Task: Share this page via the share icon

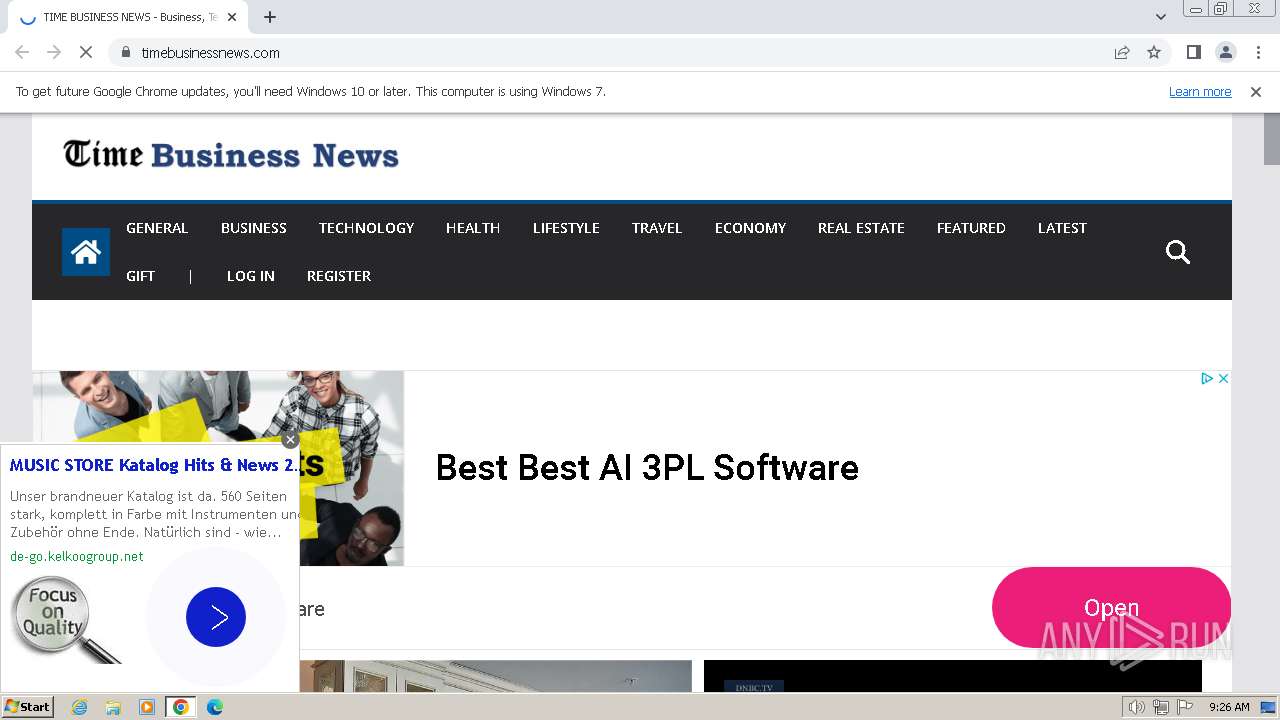Action: [1122, 52]
